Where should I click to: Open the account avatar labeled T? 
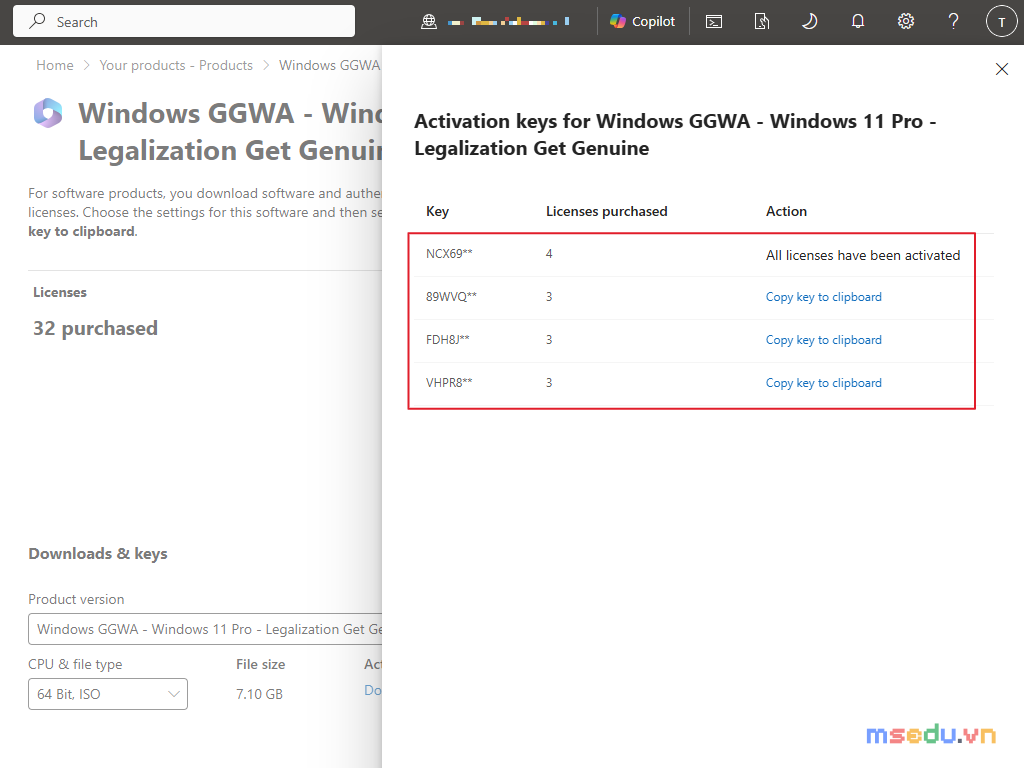coord(1001,22)
